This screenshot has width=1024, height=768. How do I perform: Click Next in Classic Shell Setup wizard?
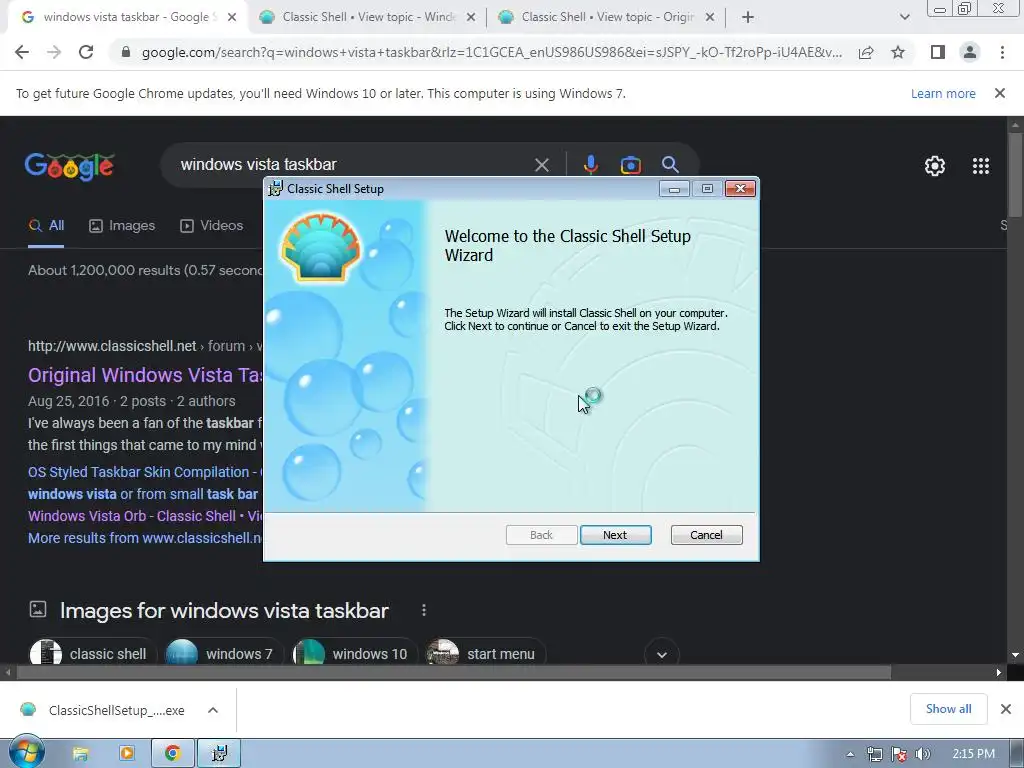(615, 535)
